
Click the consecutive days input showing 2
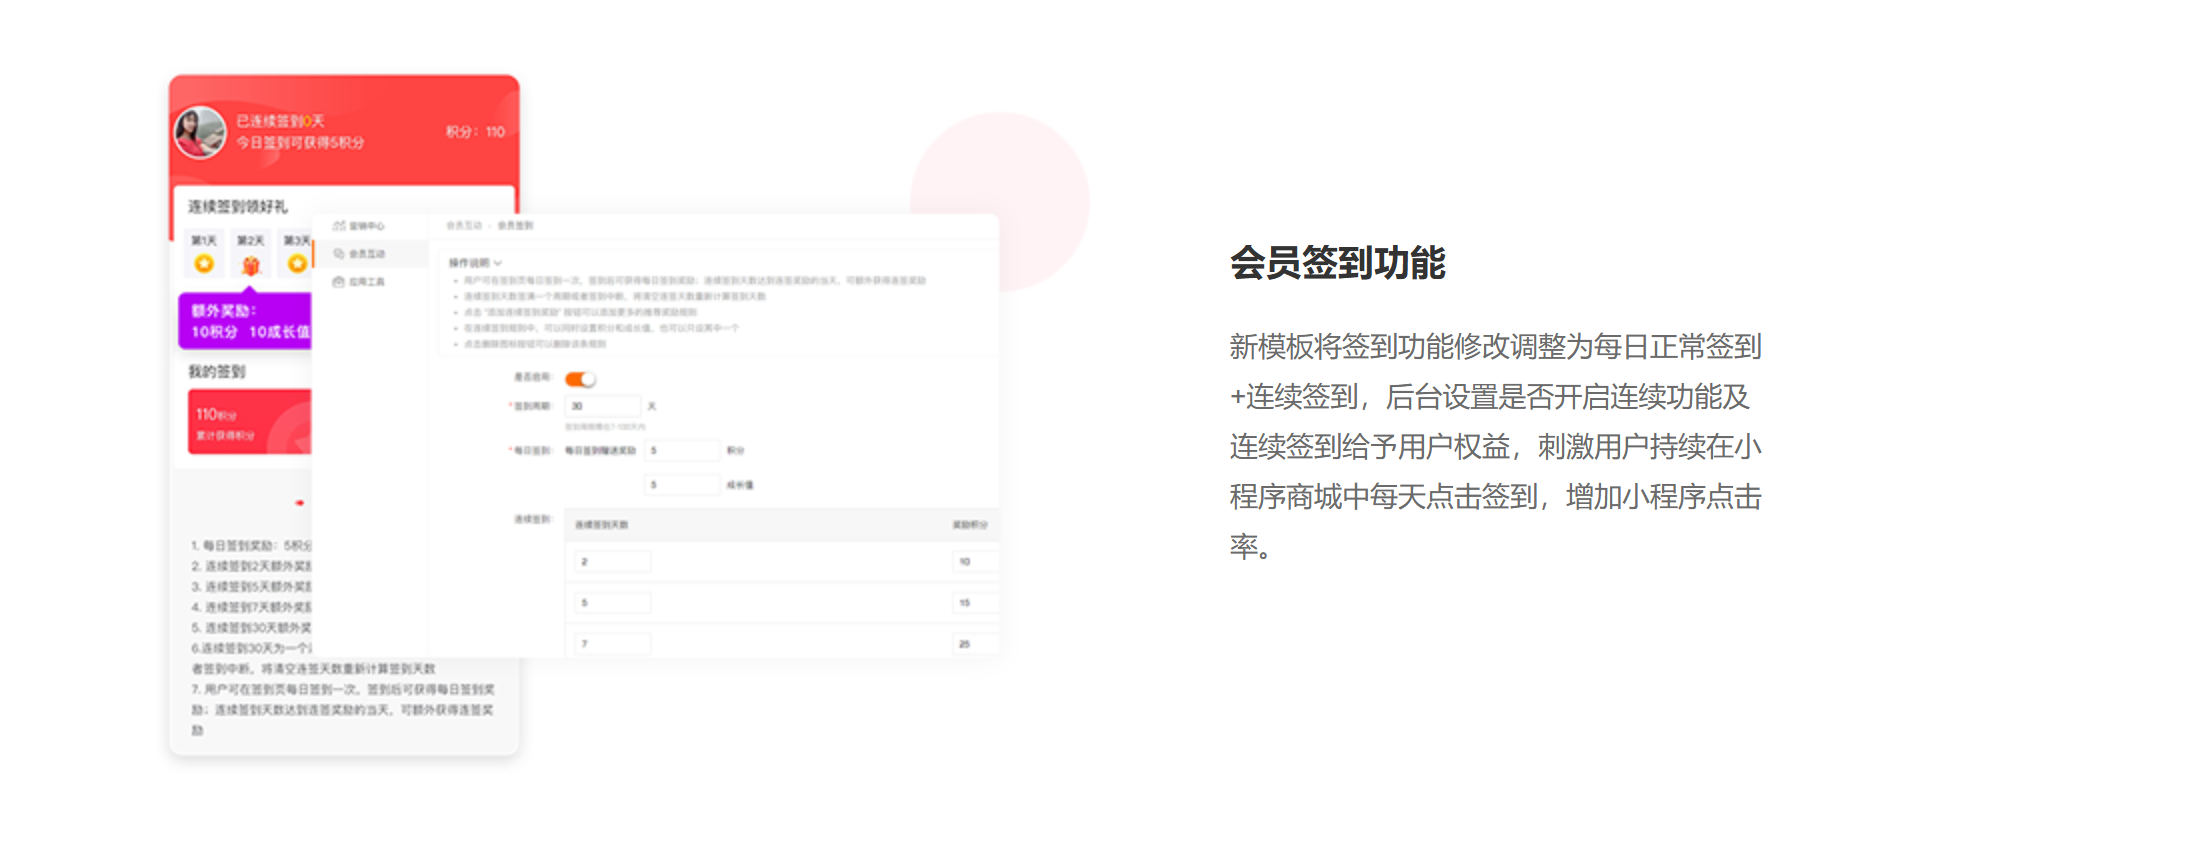point(613,562)
